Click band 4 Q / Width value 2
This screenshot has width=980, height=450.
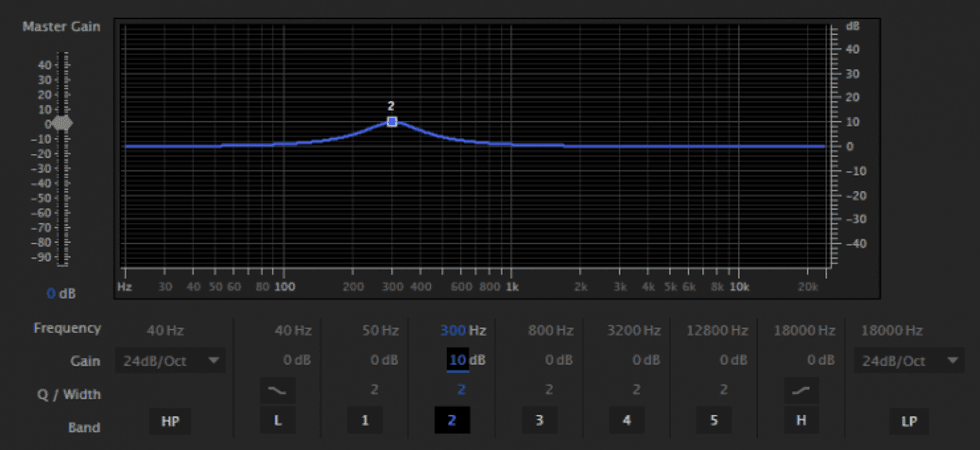636,389
